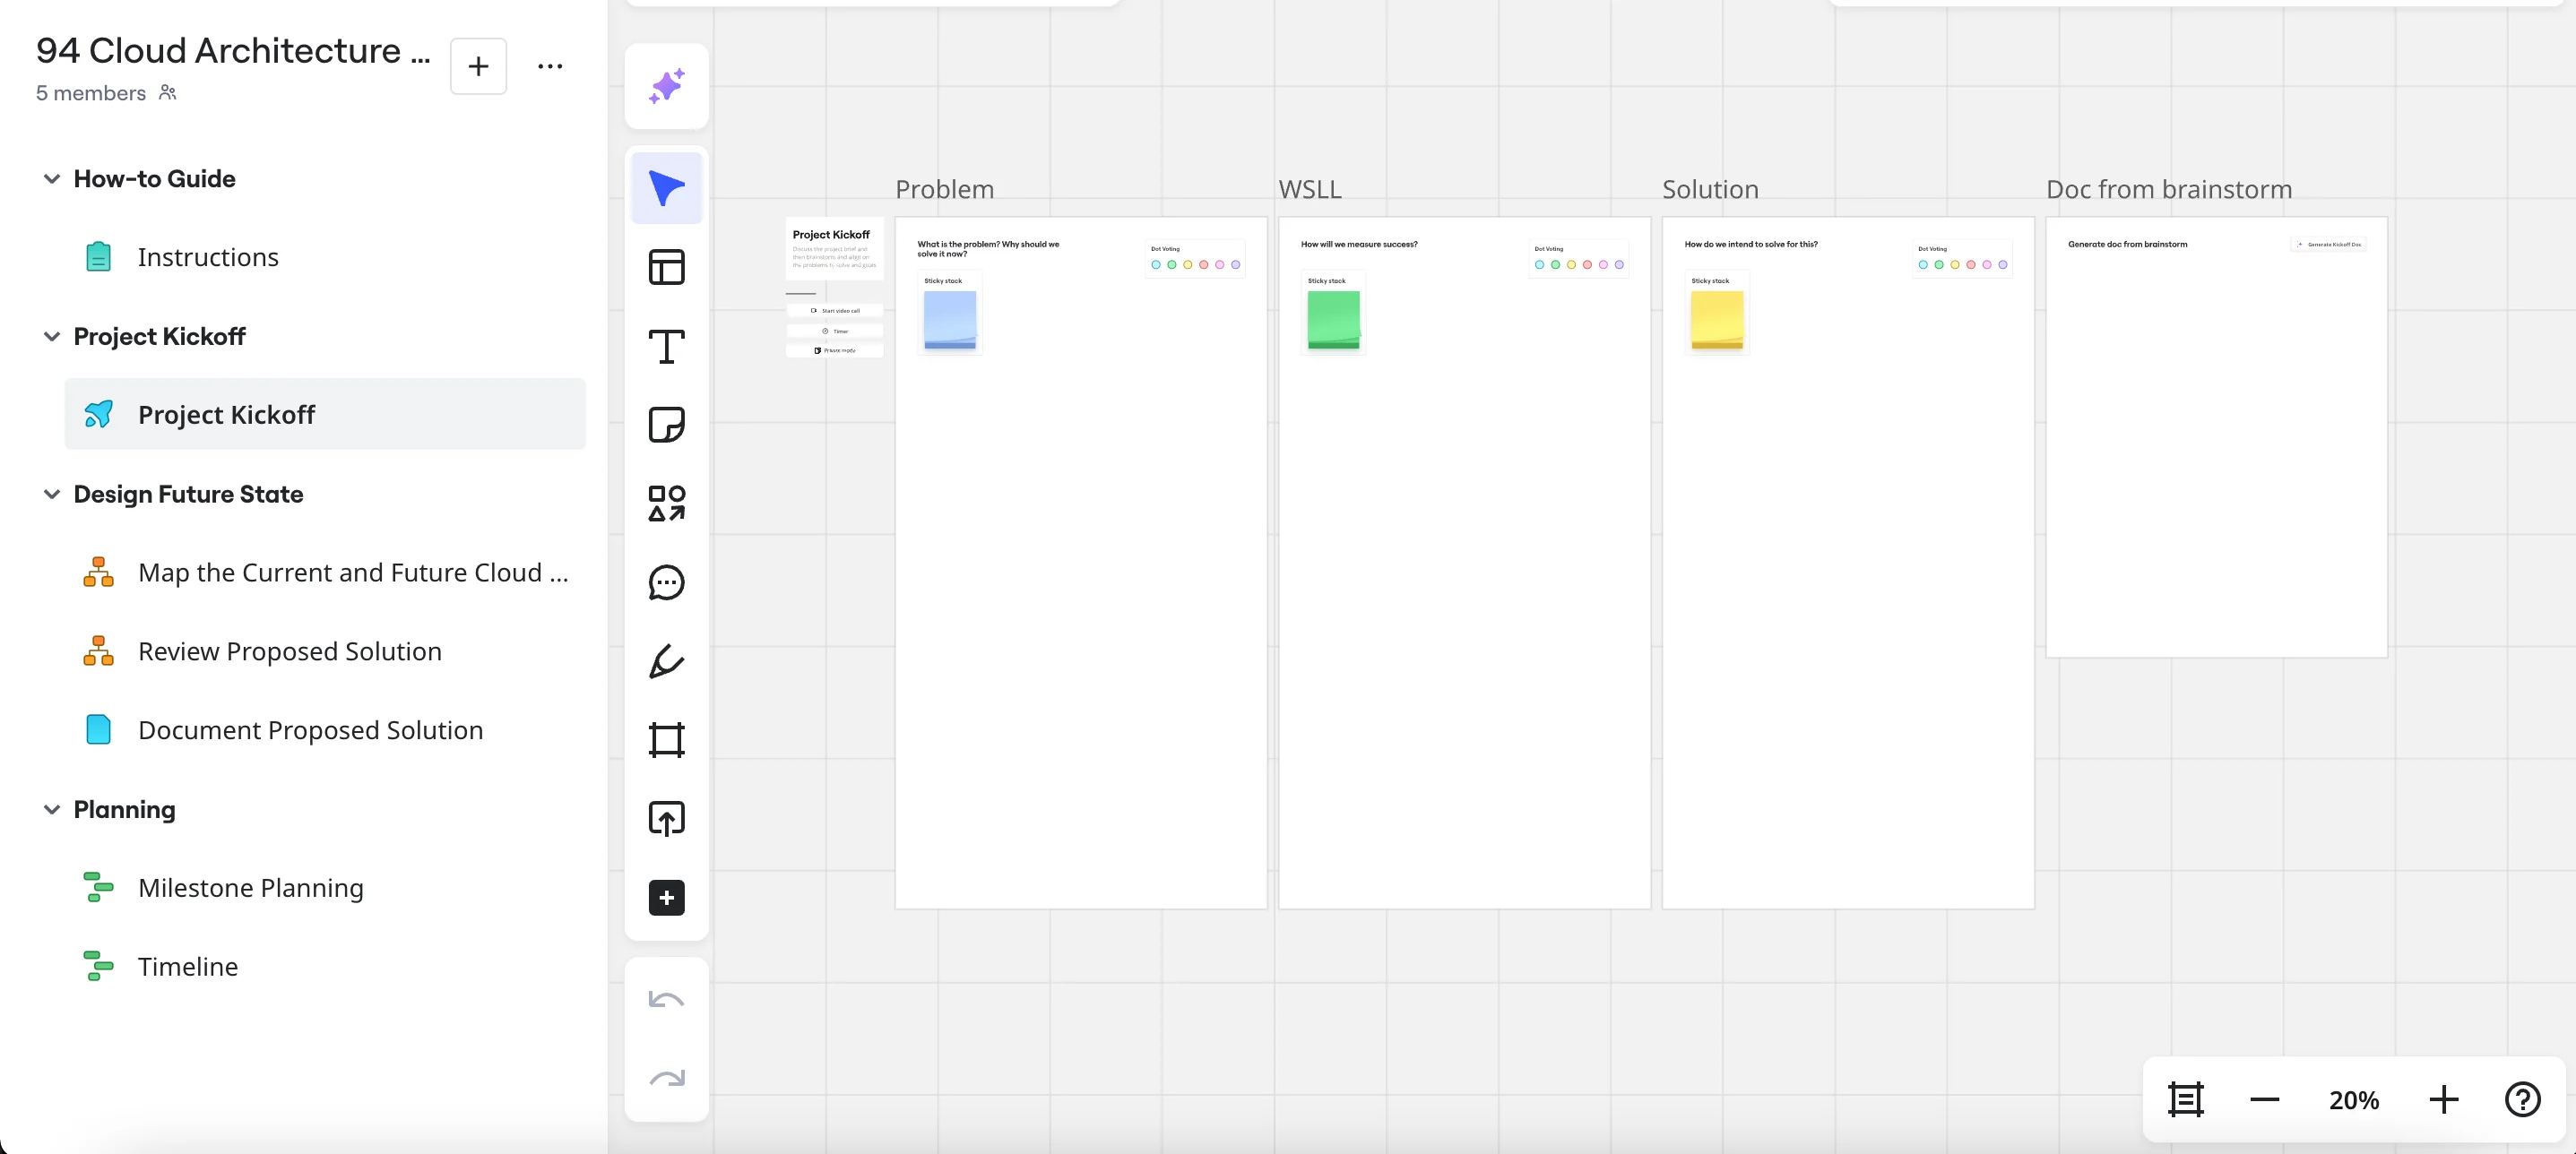This screenshot has height=1154, width=2576.
Task: Open the three-dots space options menu
Action: [550, 66]
